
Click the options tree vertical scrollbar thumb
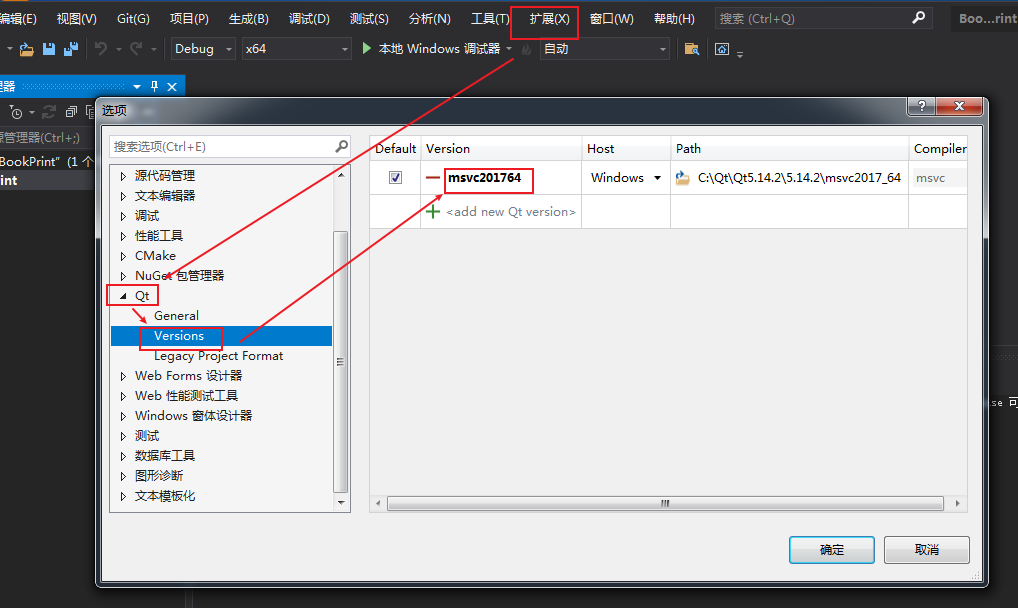[340, 362]
